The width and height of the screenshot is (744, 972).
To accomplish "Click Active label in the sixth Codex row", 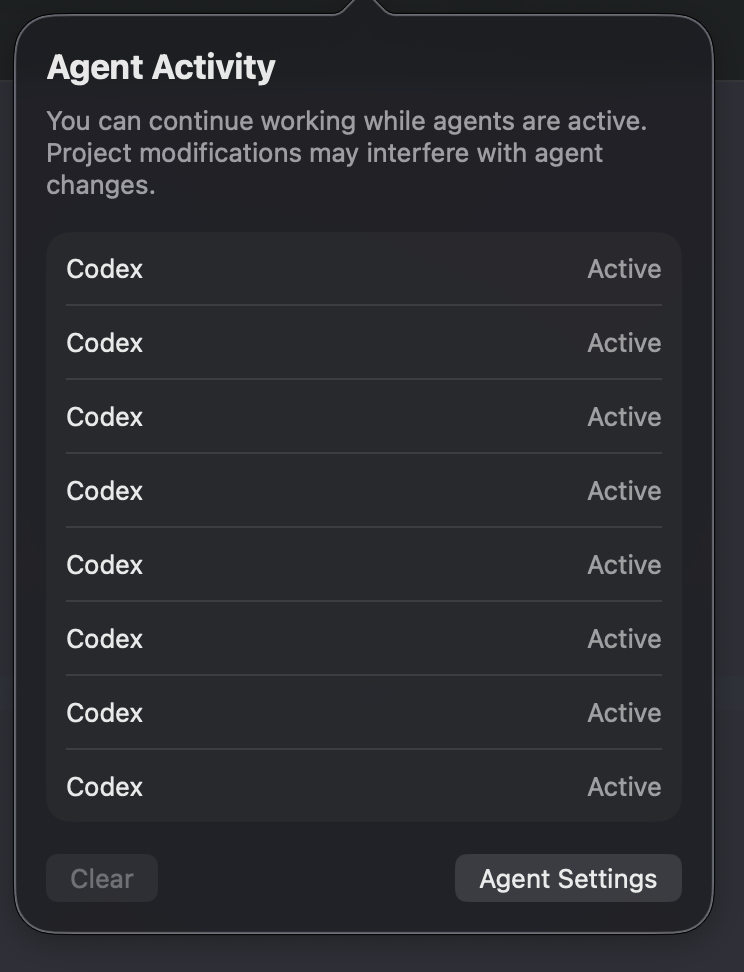I will point(624,639).
